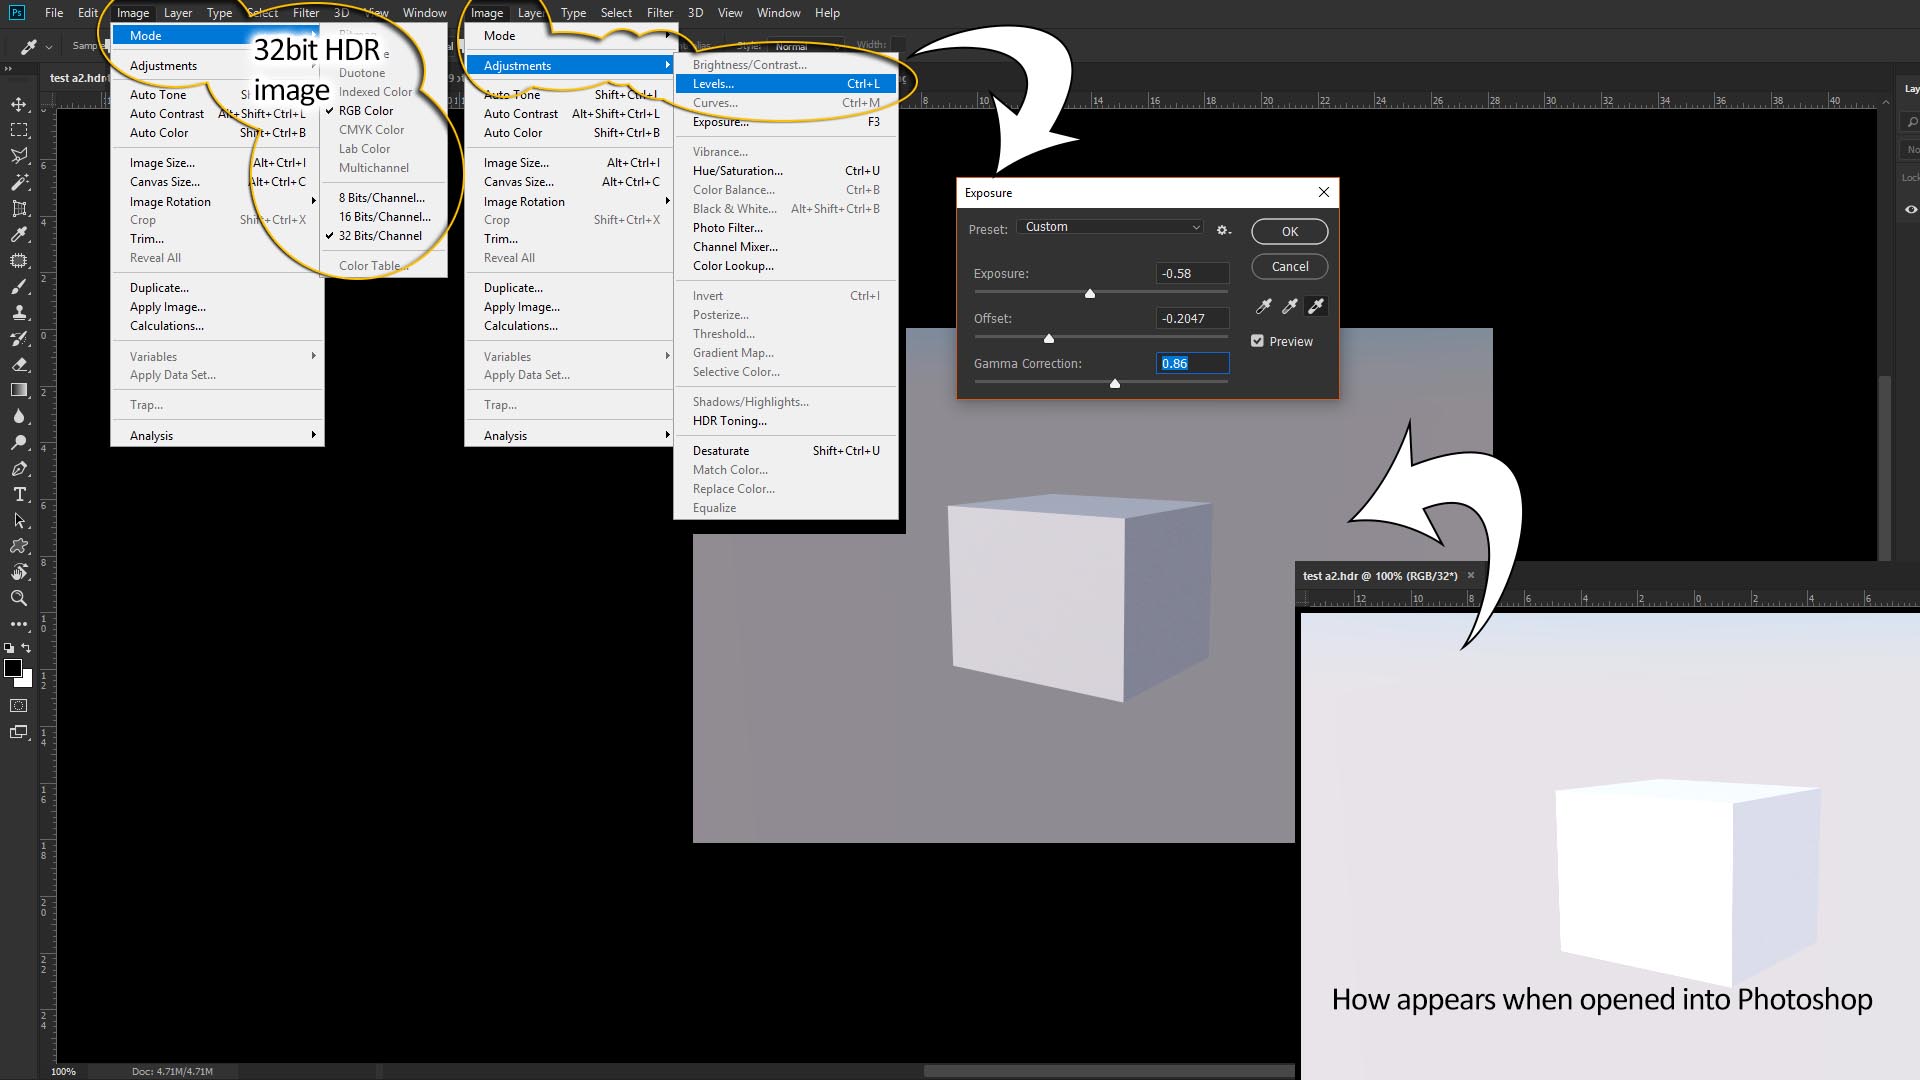
Task: Reset default foreground and background colors
Action: tap(10, 648)
